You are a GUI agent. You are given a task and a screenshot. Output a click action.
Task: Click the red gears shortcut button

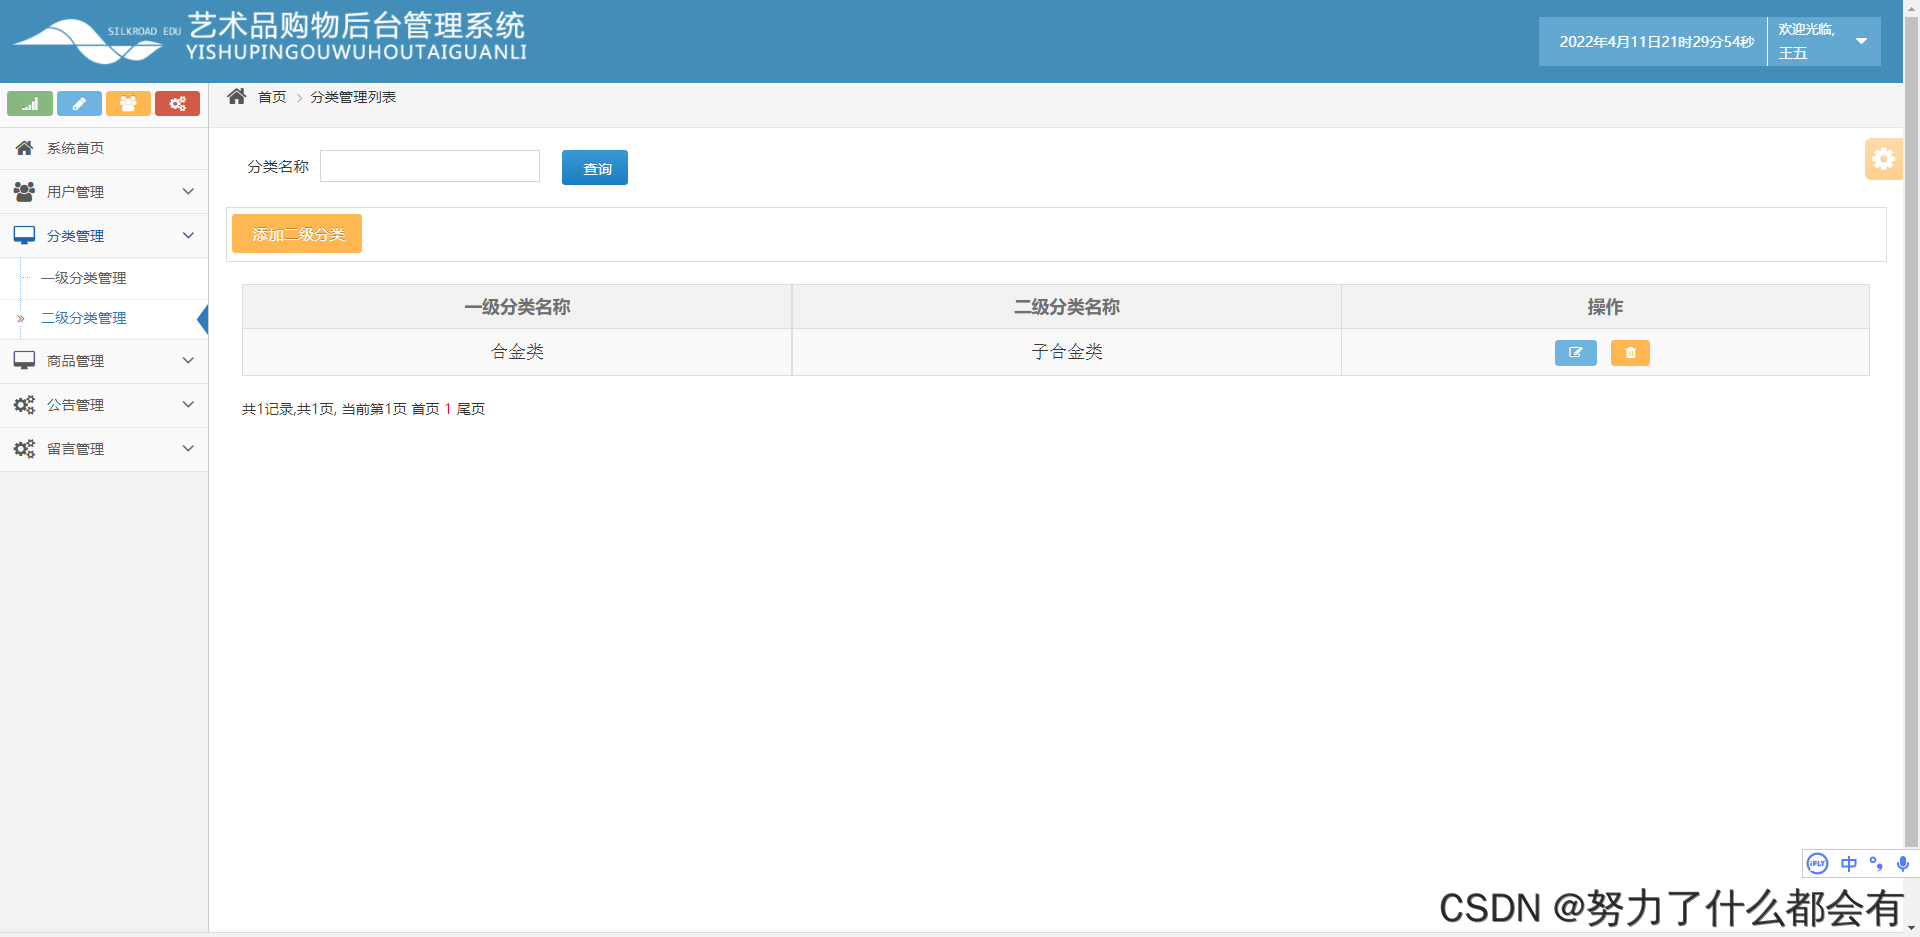coord(177,104)
